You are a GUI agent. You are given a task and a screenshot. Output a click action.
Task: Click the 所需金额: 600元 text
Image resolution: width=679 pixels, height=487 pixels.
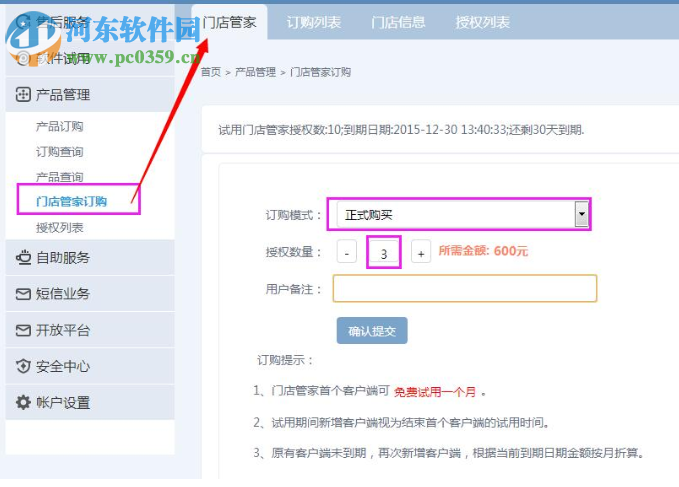click(x=483, y=251)
